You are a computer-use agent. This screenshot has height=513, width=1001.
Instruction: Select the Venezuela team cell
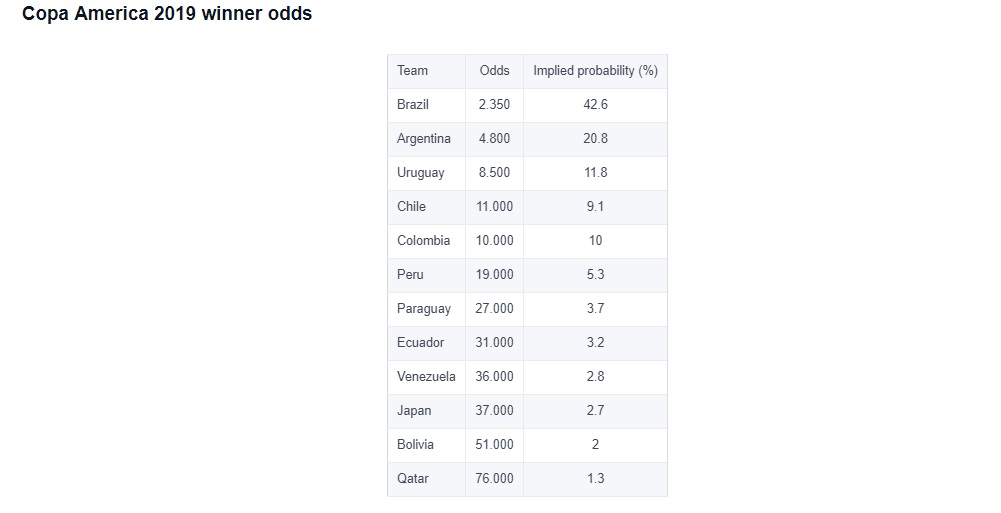click(x=426, y=376)
